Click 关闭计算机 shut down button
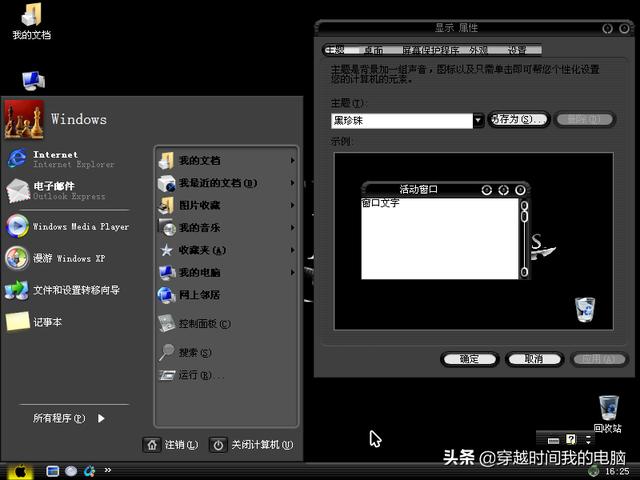The height and width of the screenshot is (480, 640). [x=251, y=444]
